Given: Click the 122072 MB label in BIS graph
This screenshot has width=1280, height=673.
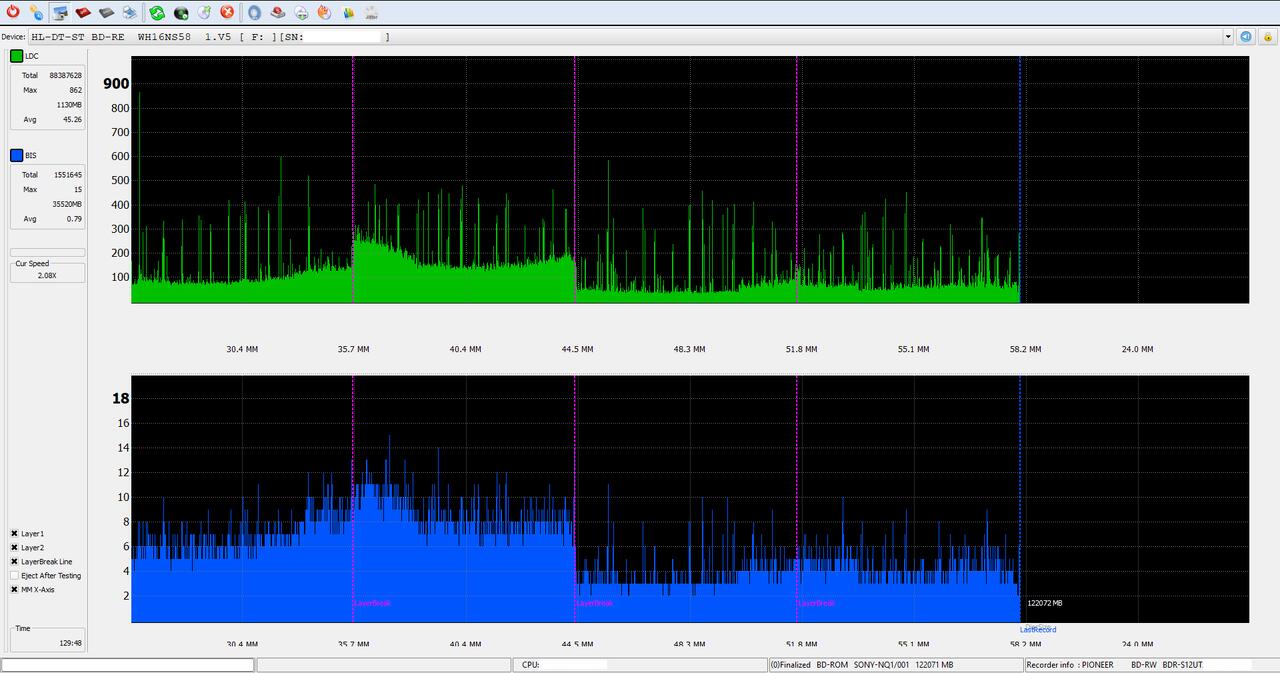Looking at the screenshot, I should pos(1045,603).
